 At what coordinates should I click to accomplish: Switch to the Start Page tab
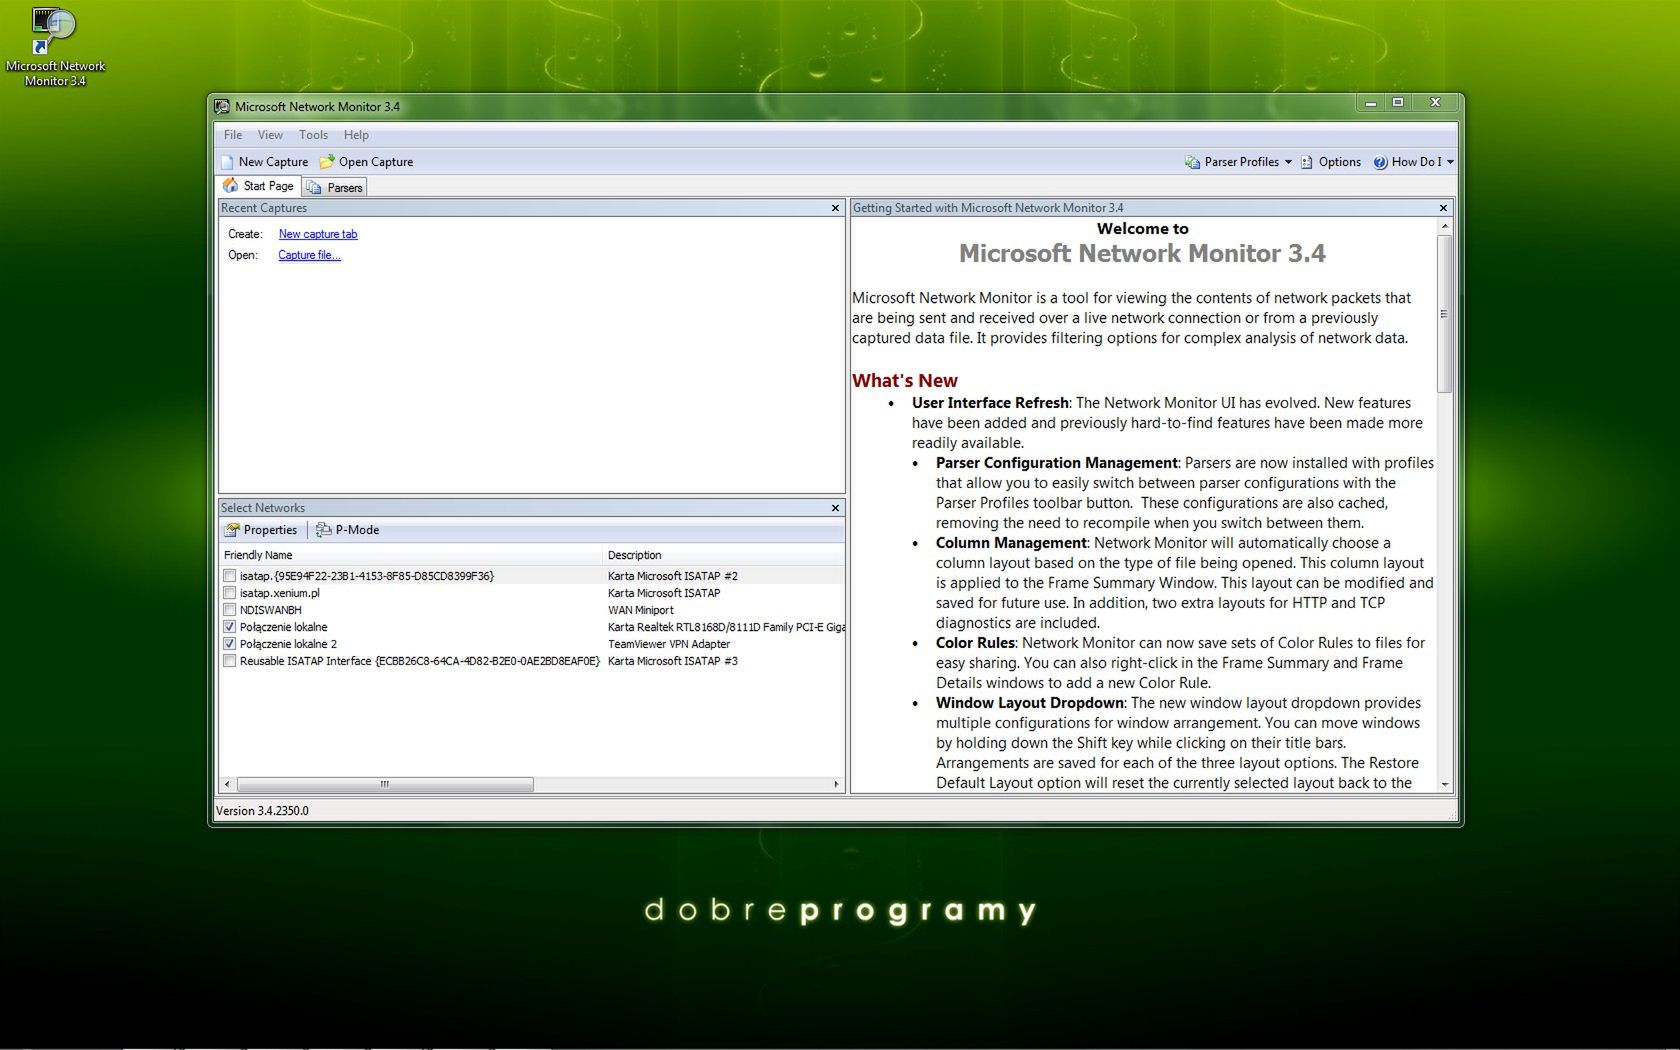[258, 186]
